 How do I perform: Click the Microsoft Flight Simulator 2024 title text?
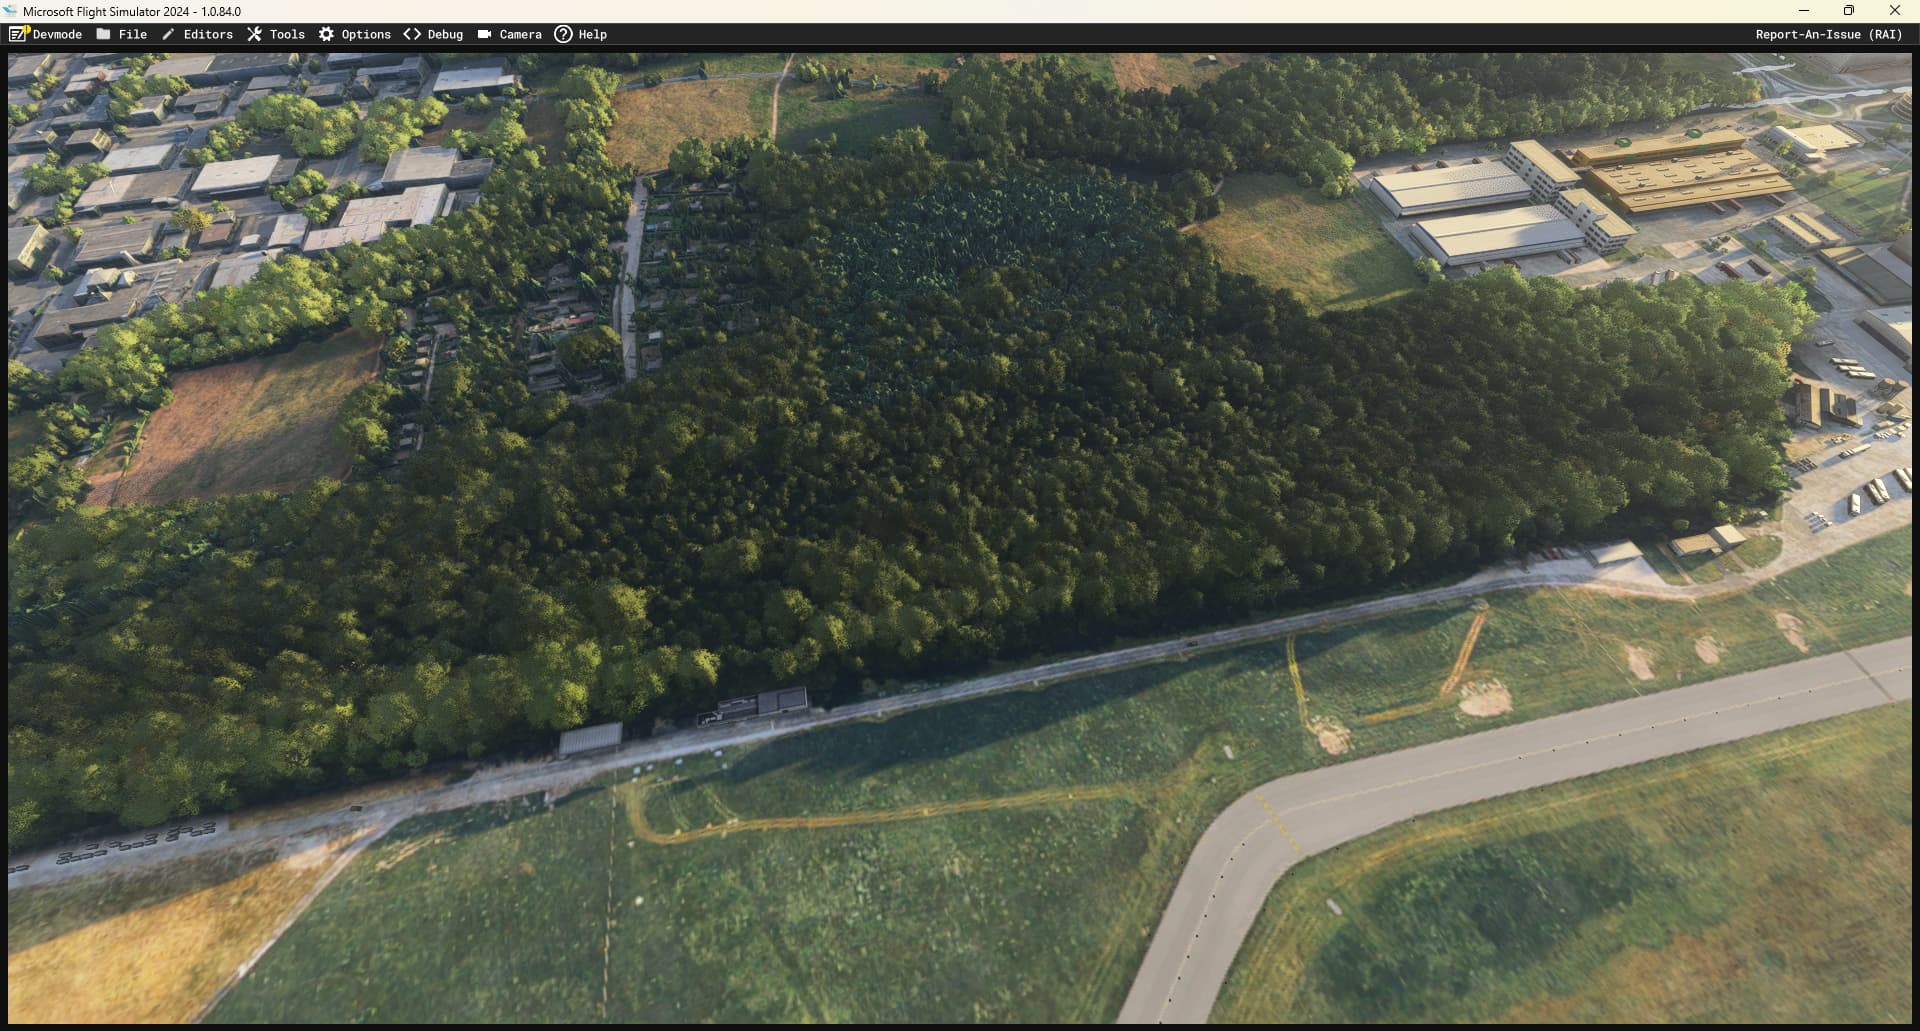point(132,12)
